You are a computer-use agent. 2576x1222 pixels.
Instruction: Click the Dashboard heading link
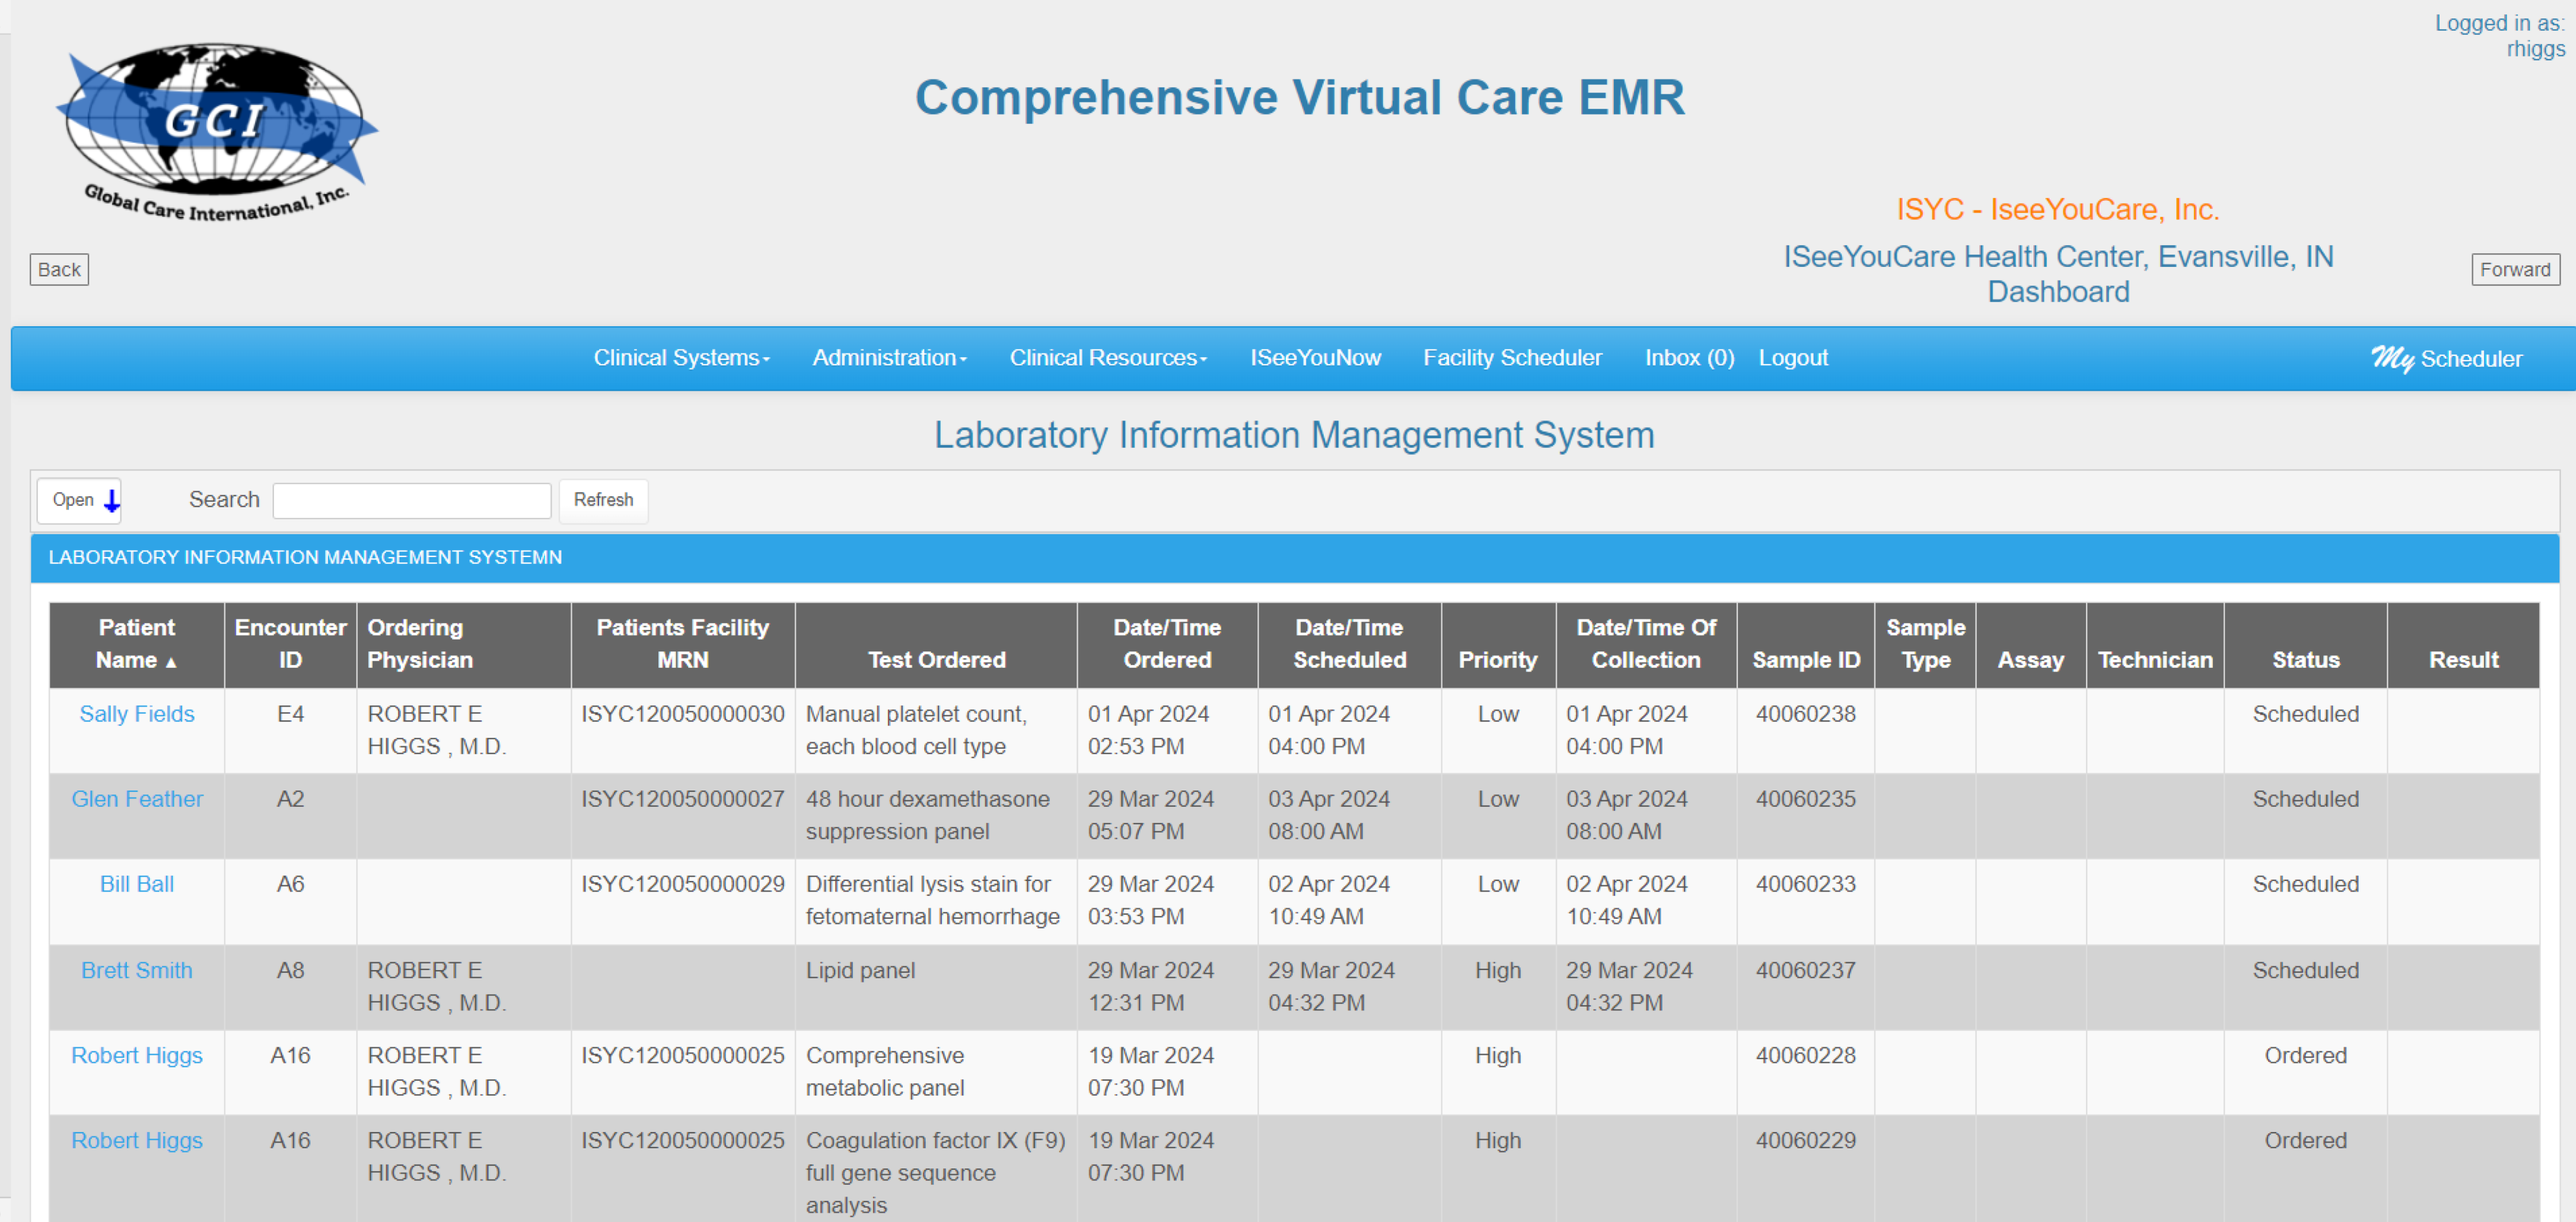click(x=2058, y=292)
